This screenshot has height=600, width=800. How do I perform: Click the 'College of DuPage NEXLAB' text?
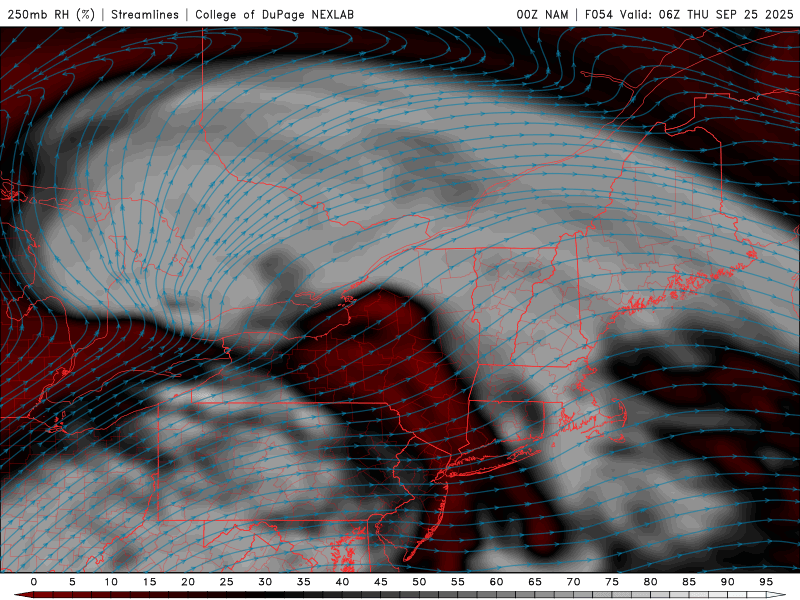pyautogui.click(x=274, y=14)
